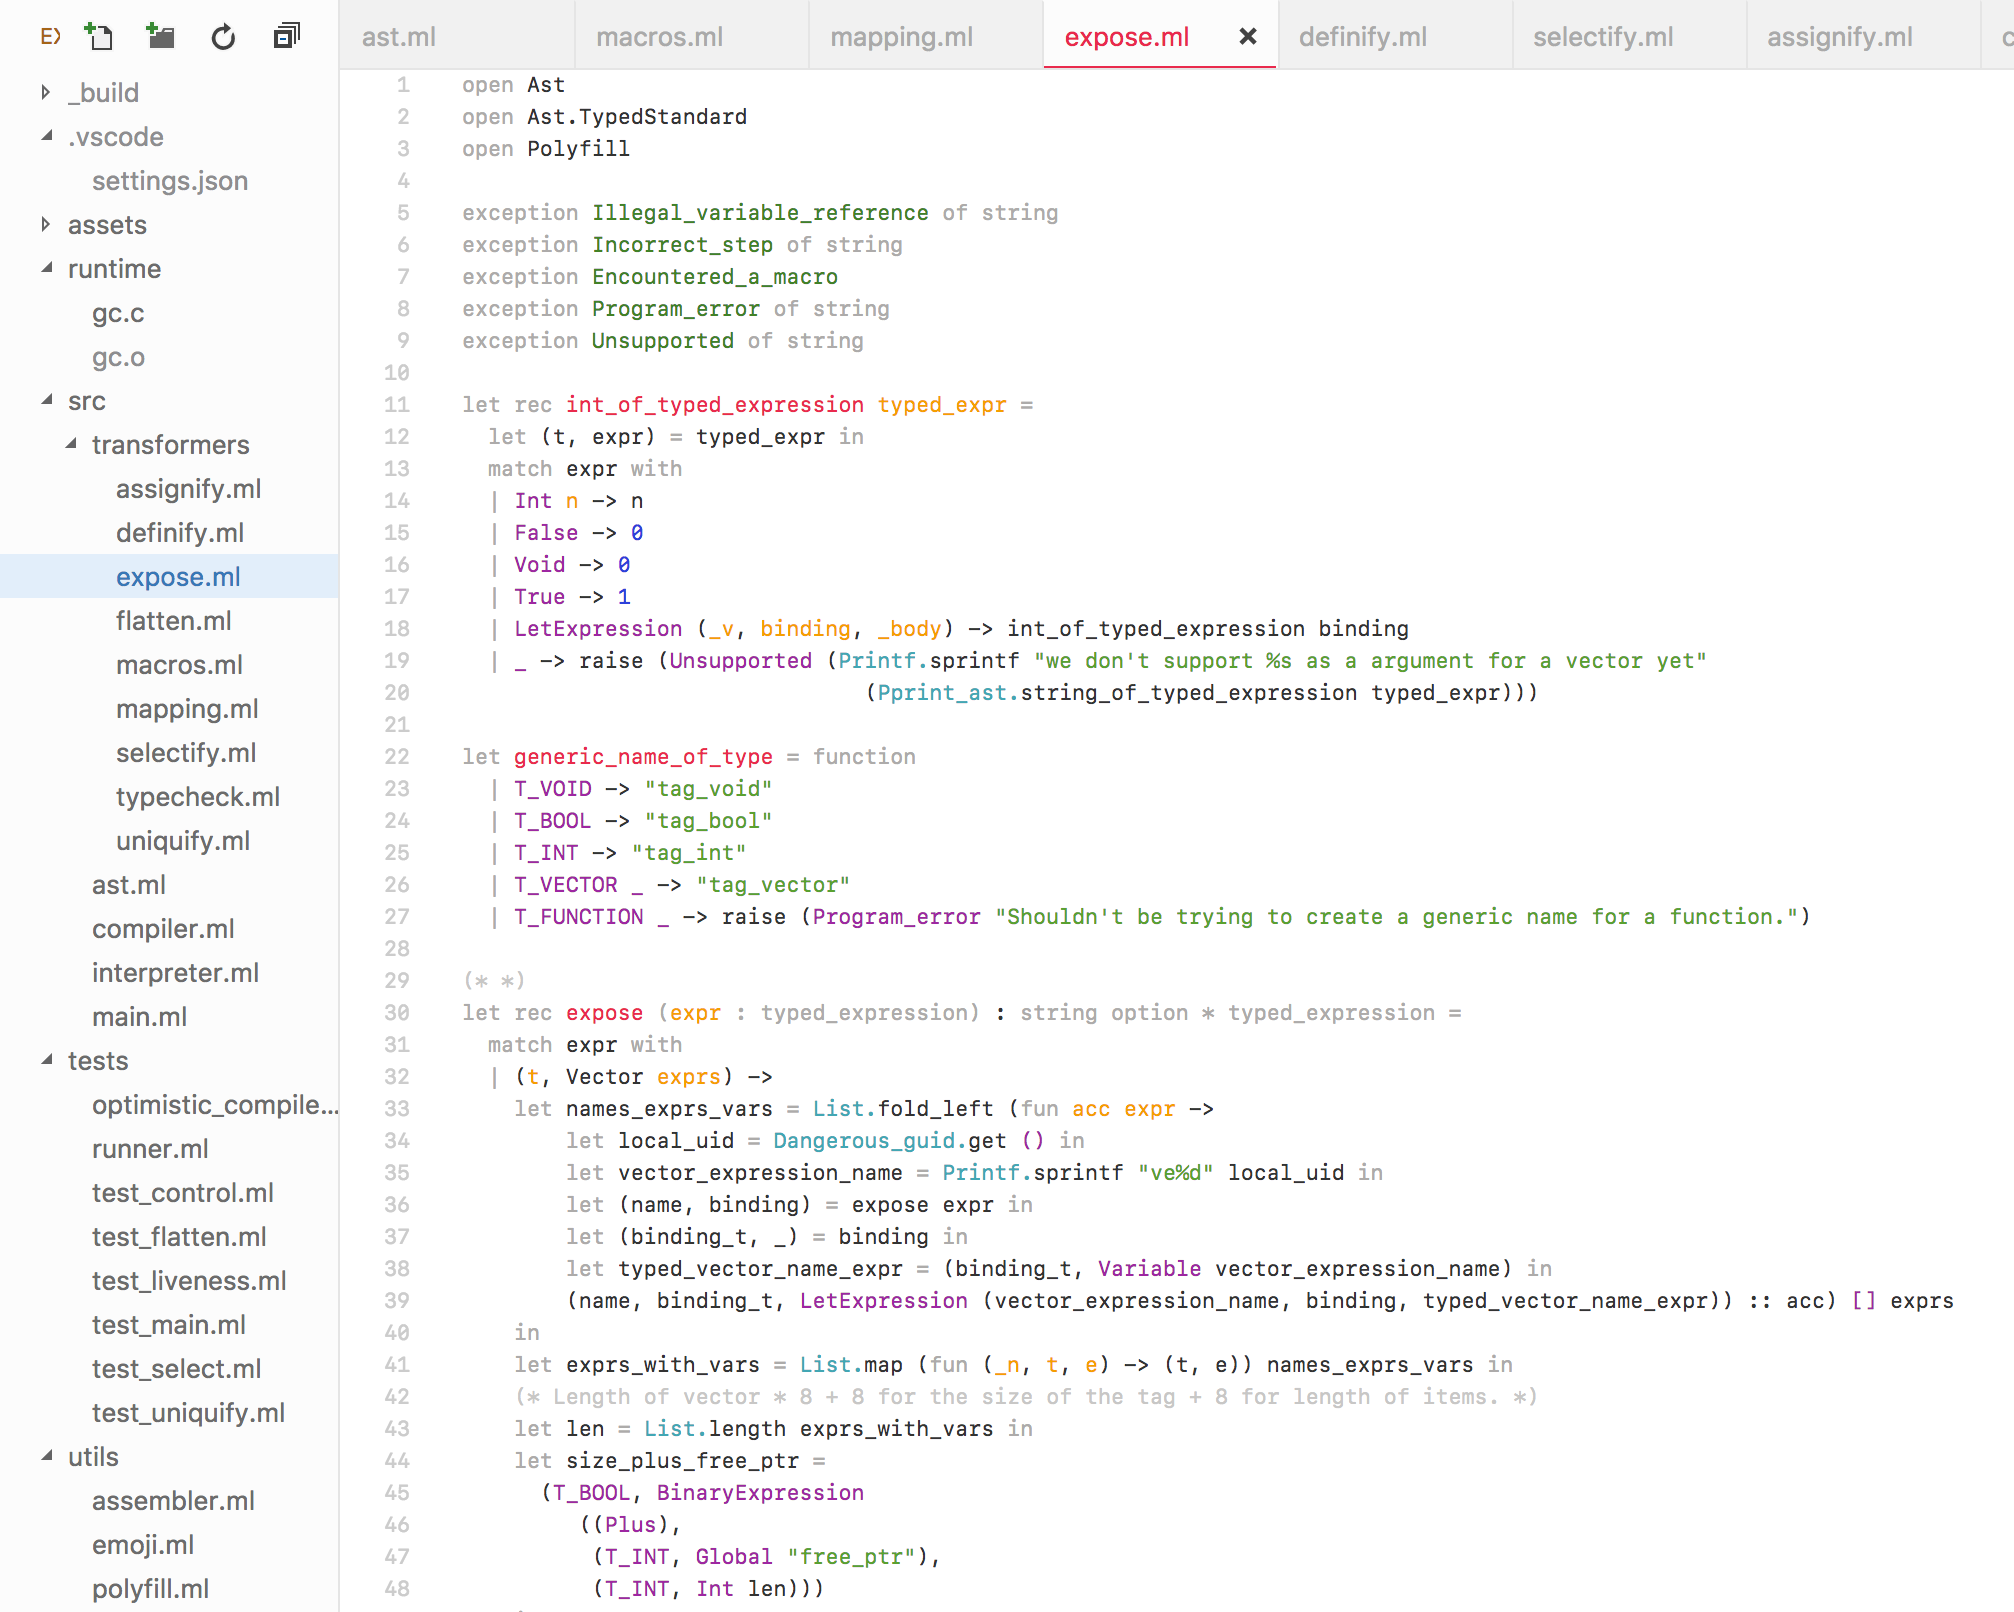Open typecheck.ml from transformers
This screenshot has width=2014, height=1612.
197,797
